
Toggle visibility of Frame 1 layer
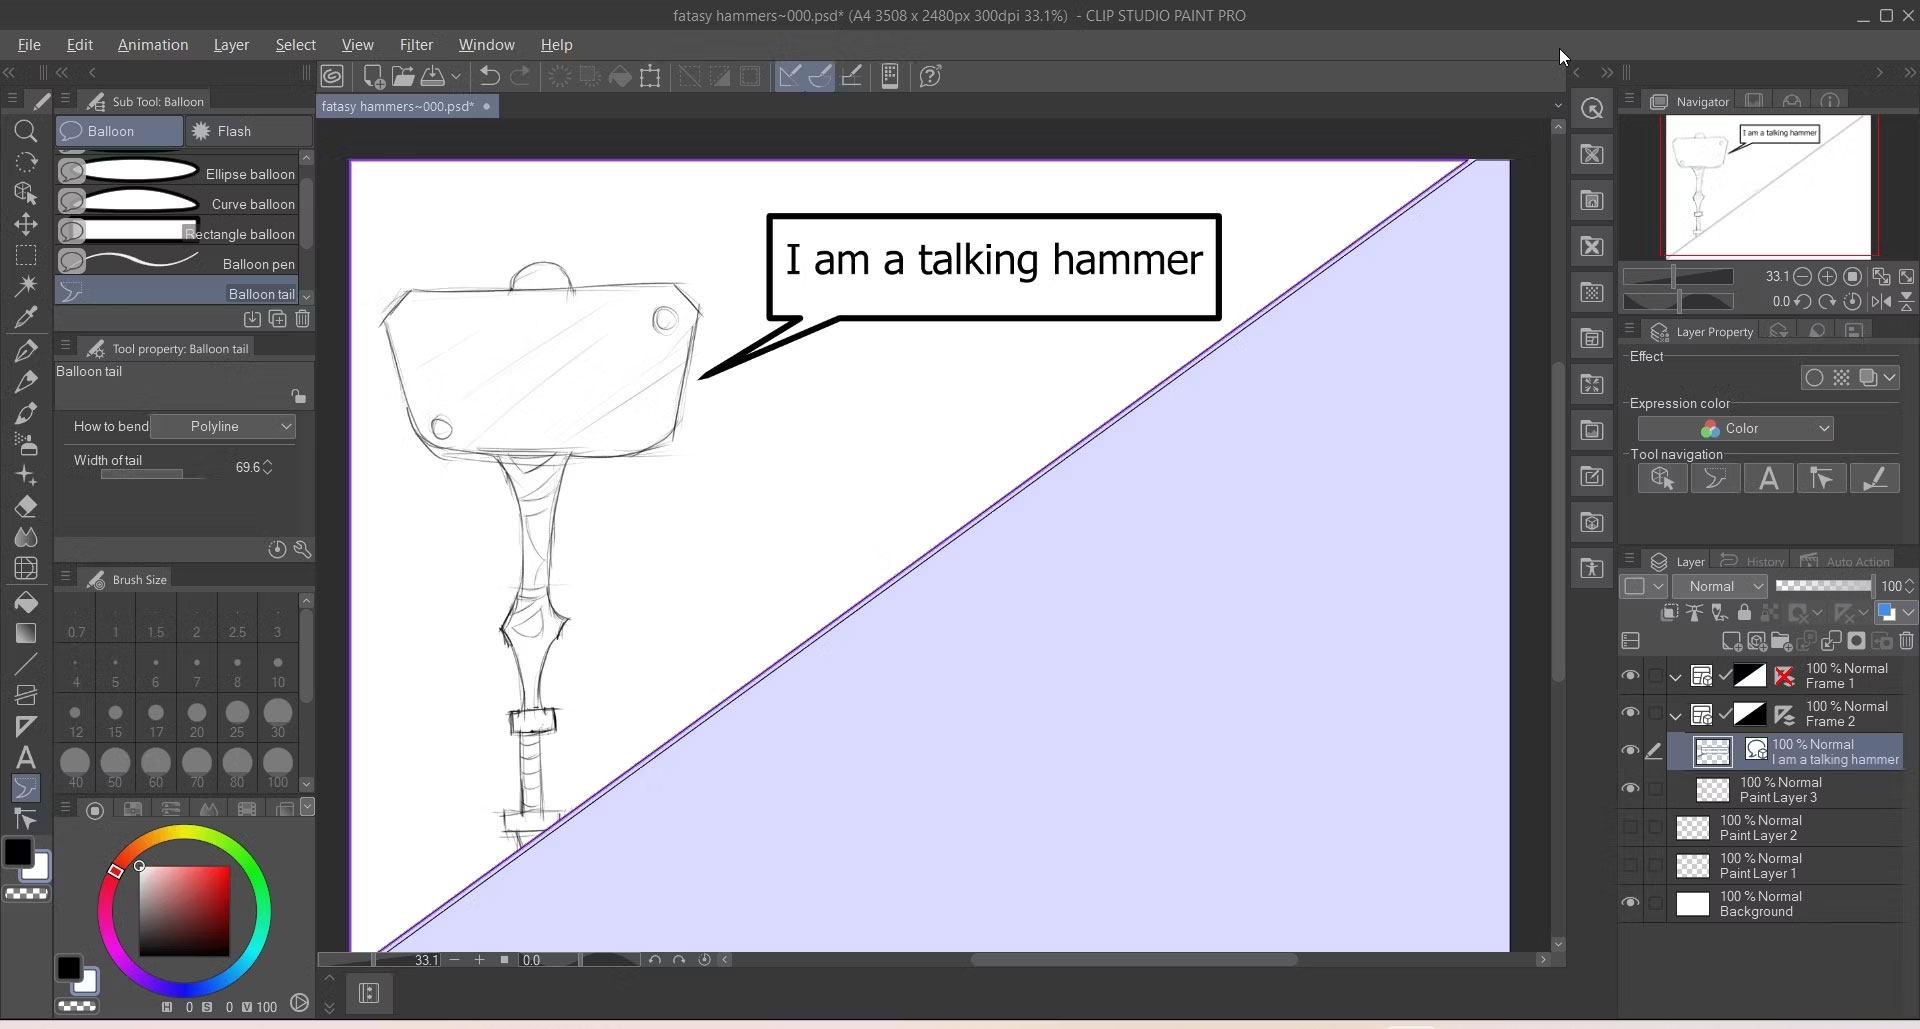coord(1630,676)
